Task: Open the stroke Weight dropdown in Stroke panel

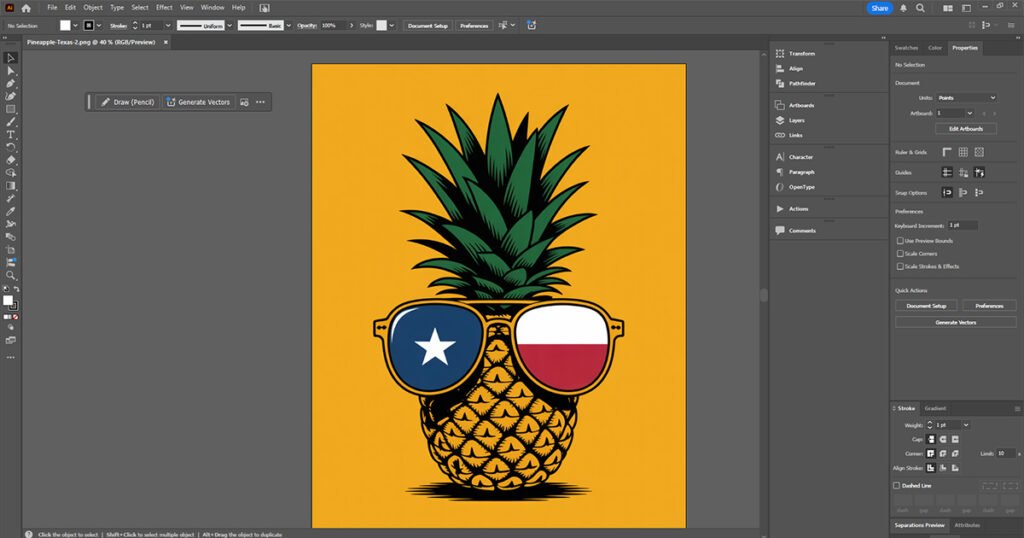Action: [966, 425]
